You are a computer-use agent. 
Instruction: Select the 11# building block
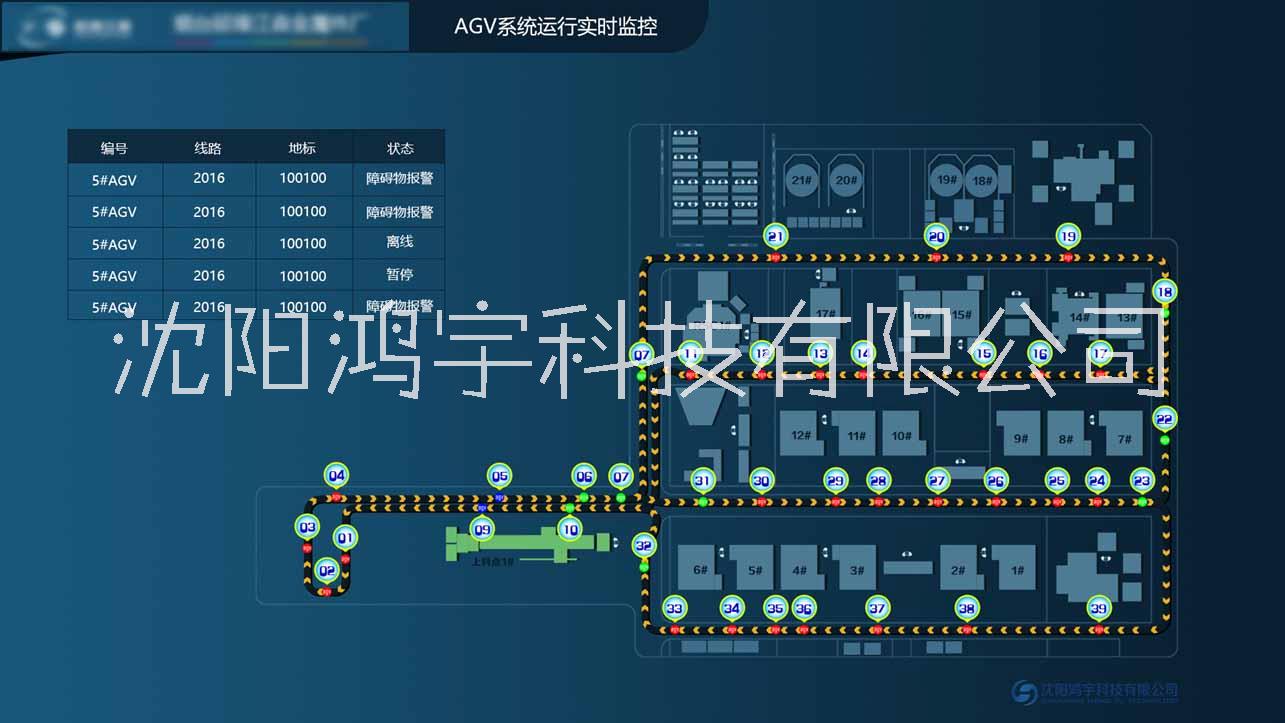855,433
